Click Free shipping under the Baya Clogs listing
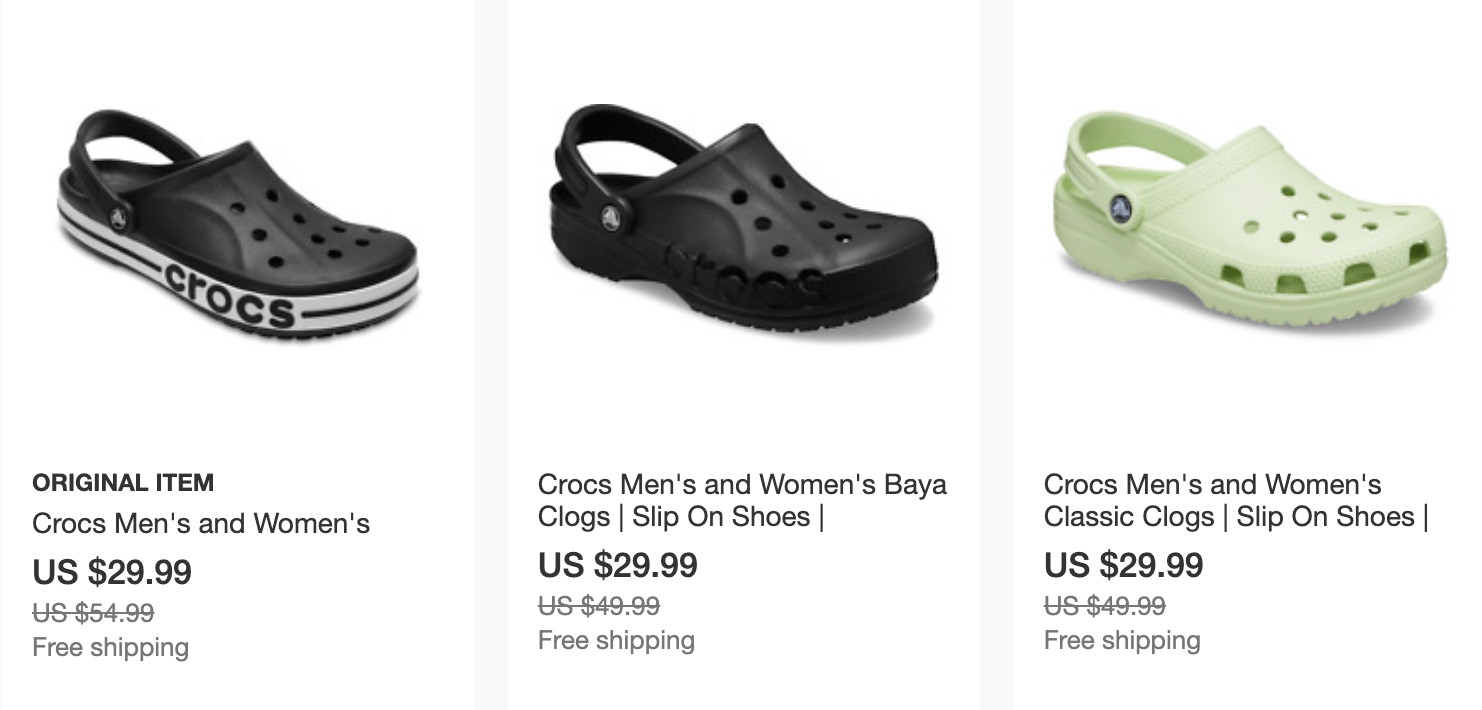This screenshot has width=1482, height=710. point(616,640)
